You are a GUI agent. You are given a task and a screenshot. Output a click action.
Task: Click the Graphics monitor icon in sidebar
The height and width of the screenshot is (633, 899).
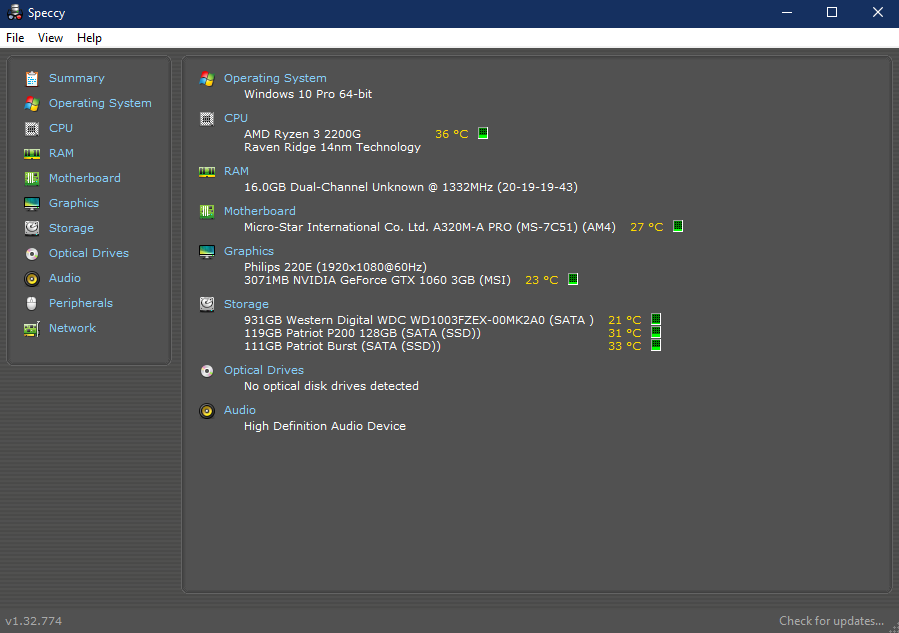pos(31,203)
